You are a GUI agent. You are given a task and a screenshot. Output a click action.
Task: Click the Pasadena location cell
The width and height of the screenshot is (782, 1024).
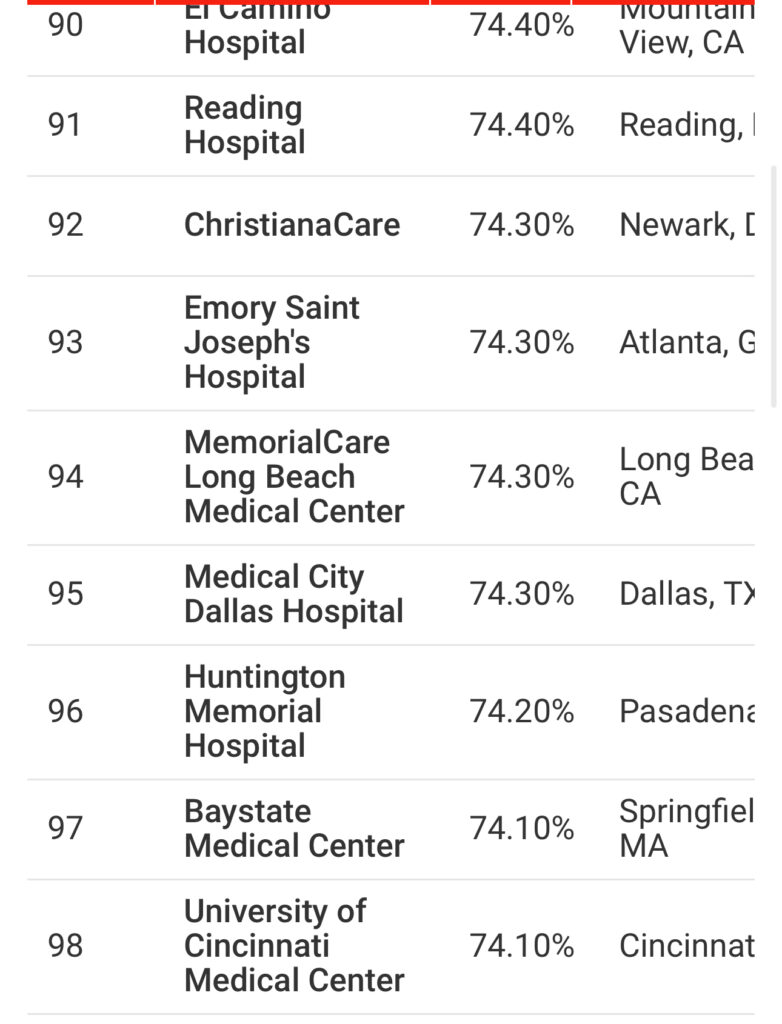coord(687,711)
